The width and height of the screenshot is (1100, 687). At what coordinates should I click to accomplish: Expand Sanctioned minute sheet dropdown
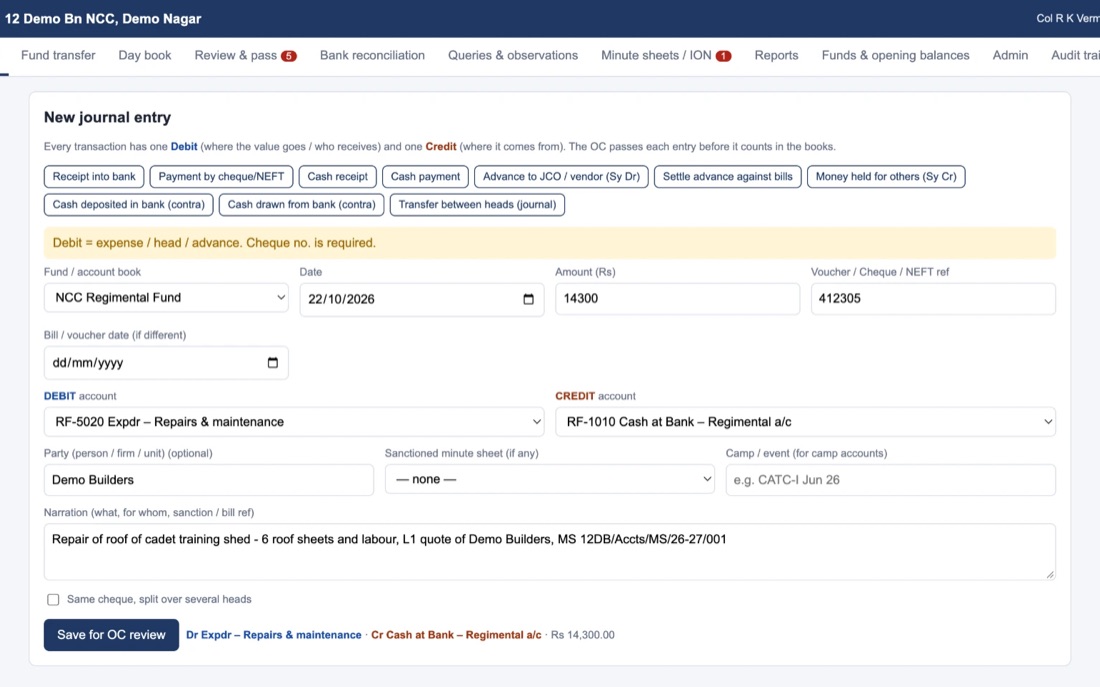(549, 479)
